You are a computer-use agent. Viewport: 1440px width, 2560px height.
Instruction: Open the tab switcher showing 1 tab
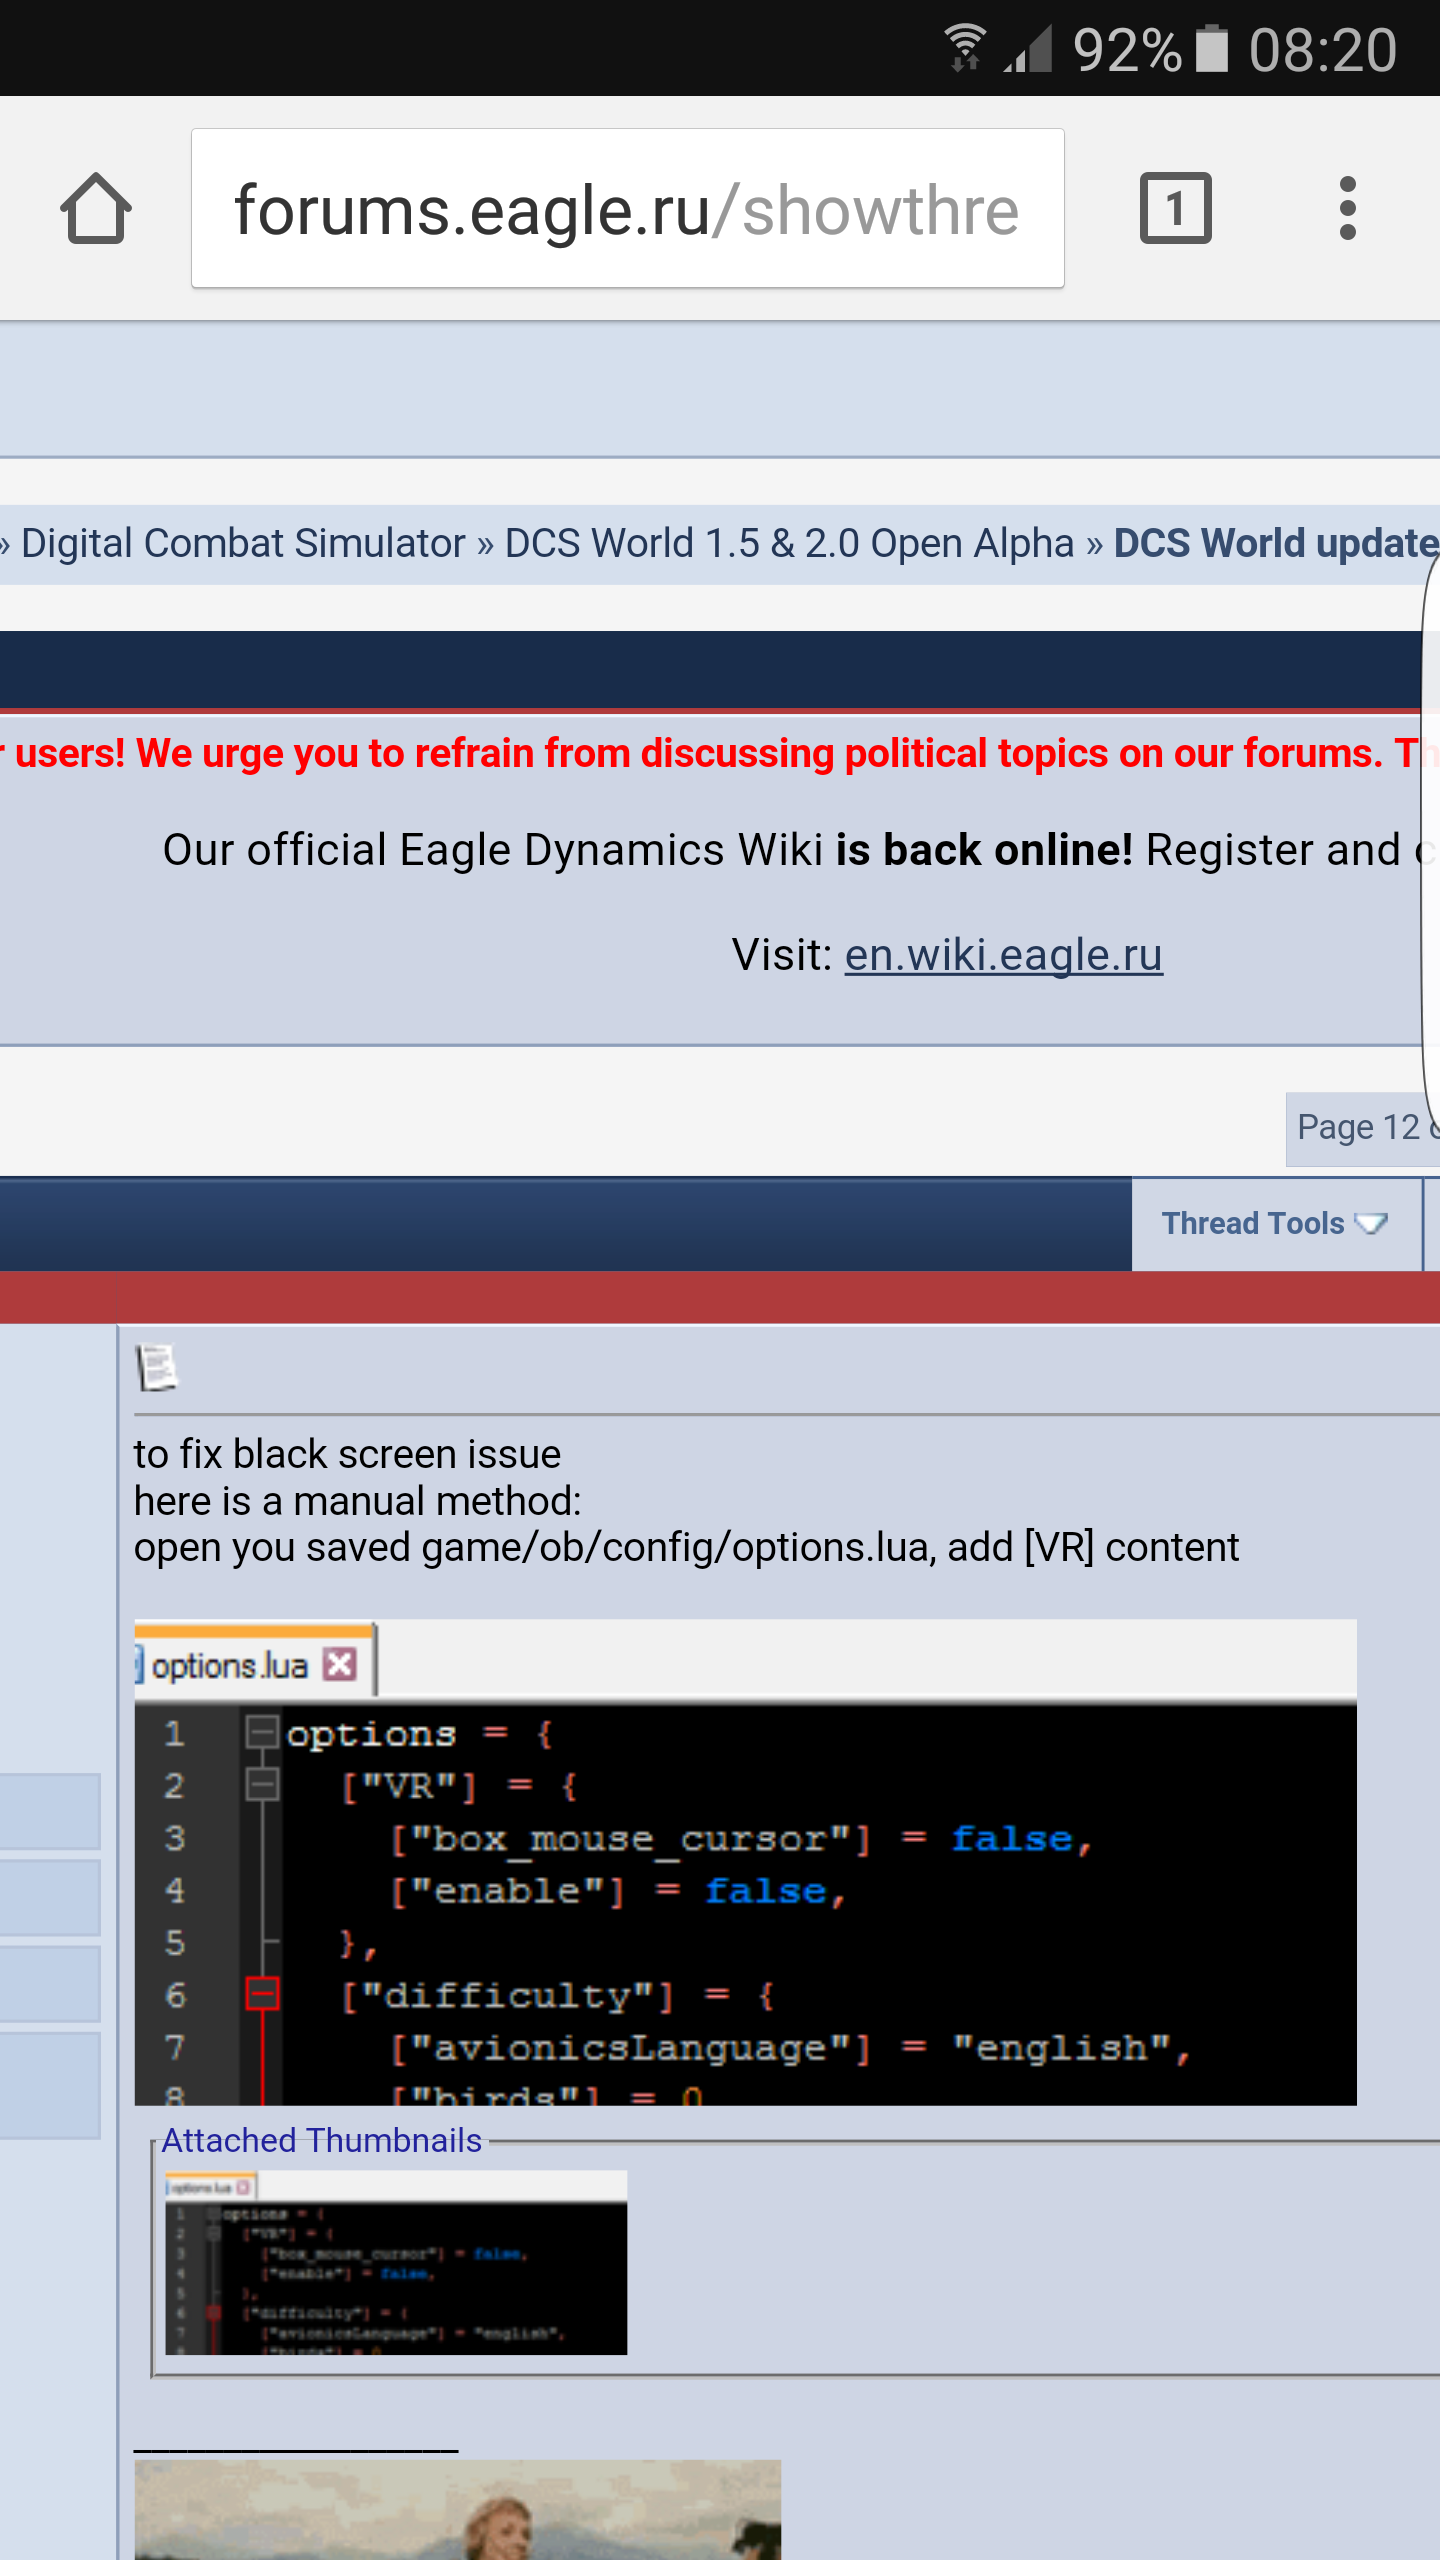pos(1175,208)
